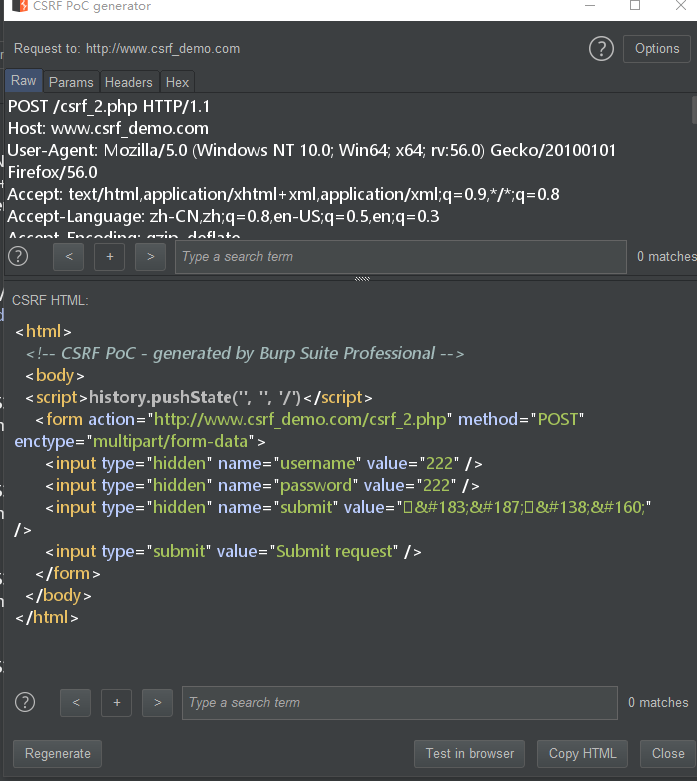Click 'Request to: http://www.csrf_demo.com' label

[127, 49]
